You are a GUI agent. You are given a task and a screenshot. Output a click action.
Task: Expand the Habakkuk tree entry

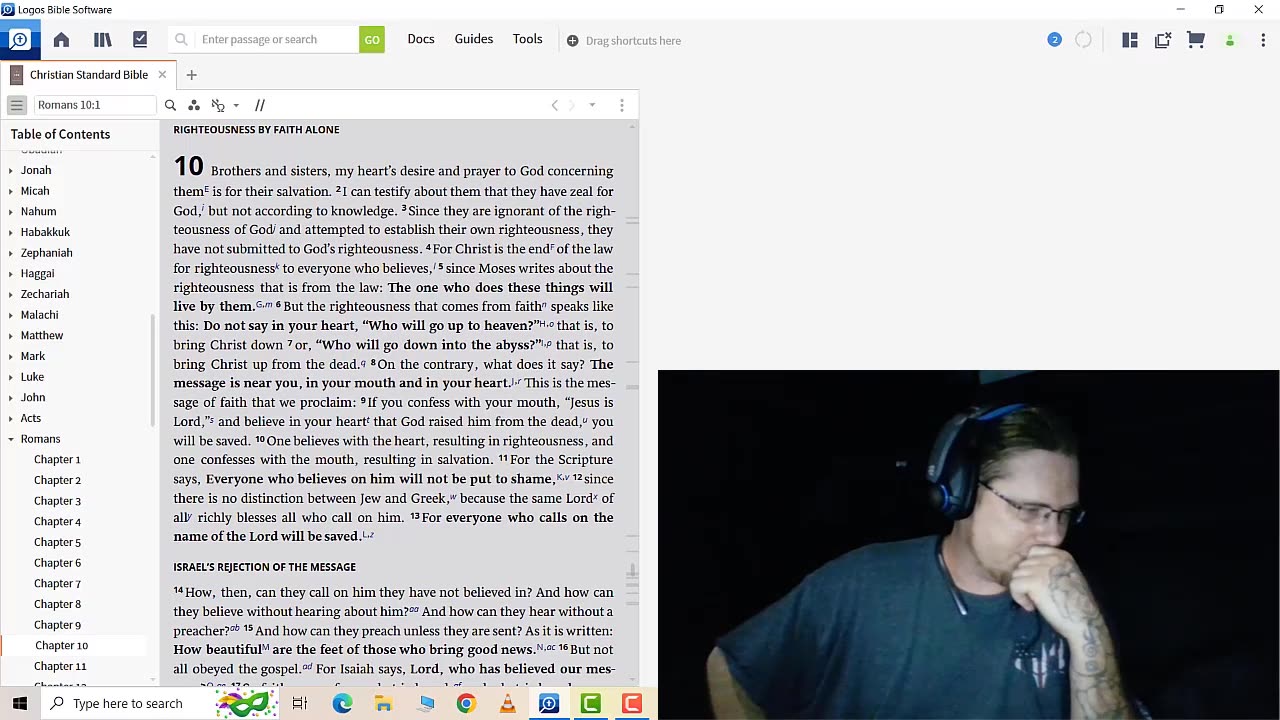pyautogui.click(x=11, y=233)
